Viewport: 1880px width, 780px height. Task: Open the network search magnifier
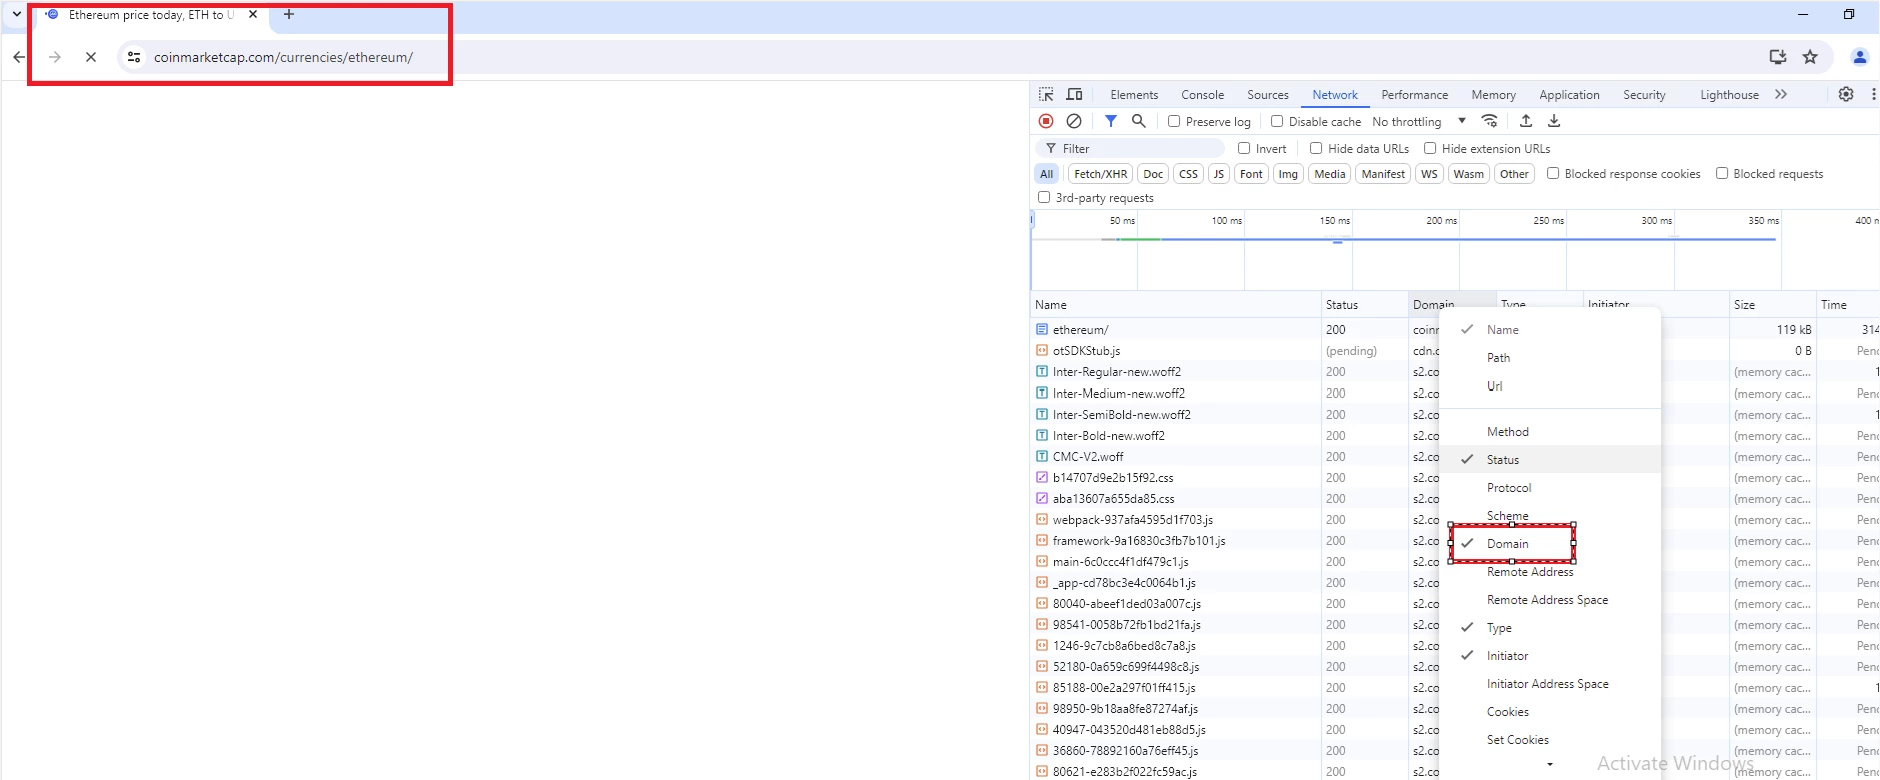tap(1138, 121)
